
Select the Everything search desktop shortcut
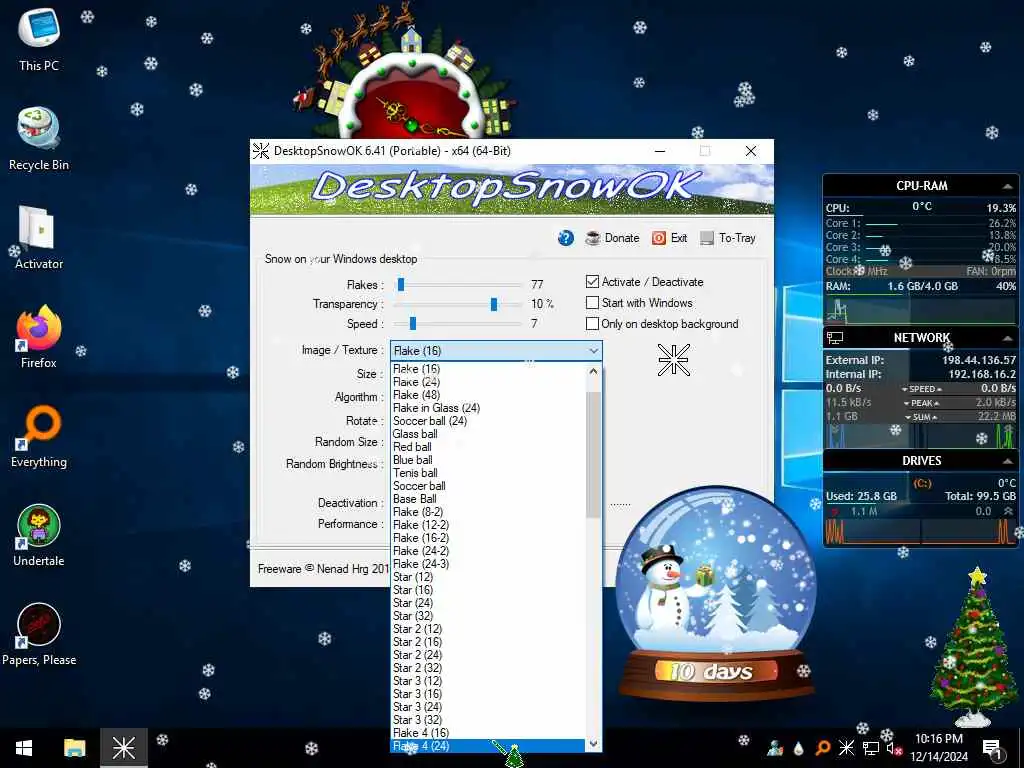tap(39, 436)
